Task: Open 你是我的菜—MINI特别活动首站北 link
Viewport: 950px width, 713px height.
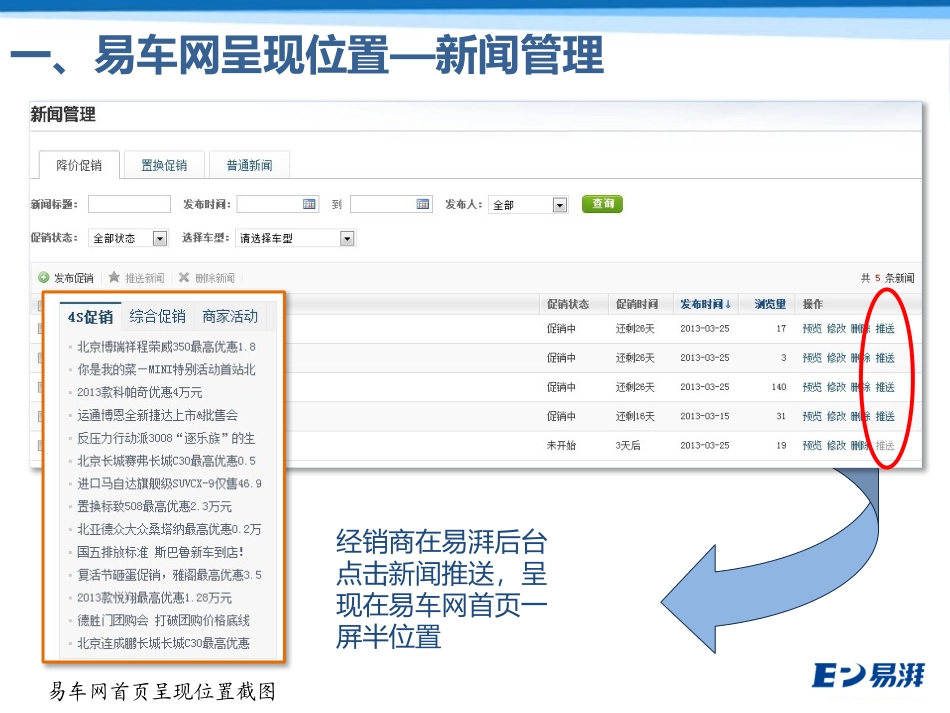Action: click(166, 370)
